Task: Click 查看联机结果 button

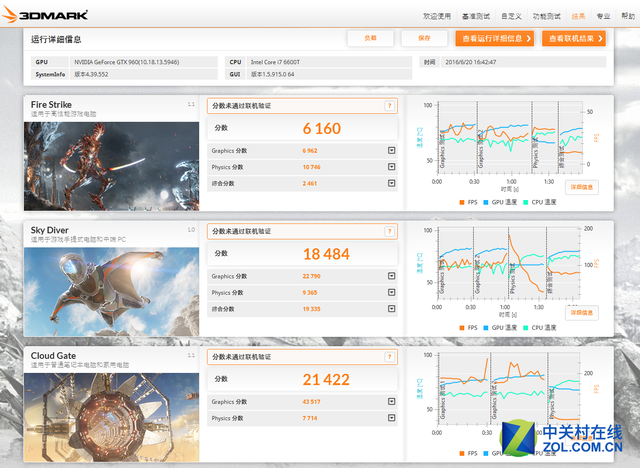Action: point(574,38)
